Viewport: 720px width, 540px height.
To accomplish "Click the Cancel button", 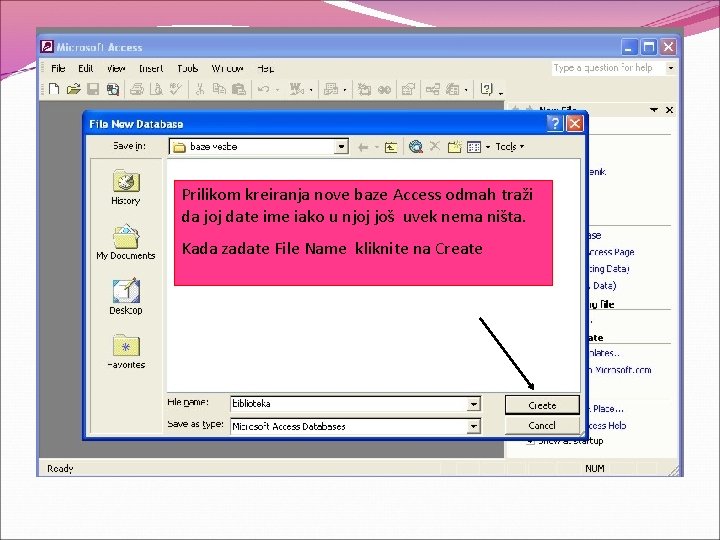I will click(542, 426).
